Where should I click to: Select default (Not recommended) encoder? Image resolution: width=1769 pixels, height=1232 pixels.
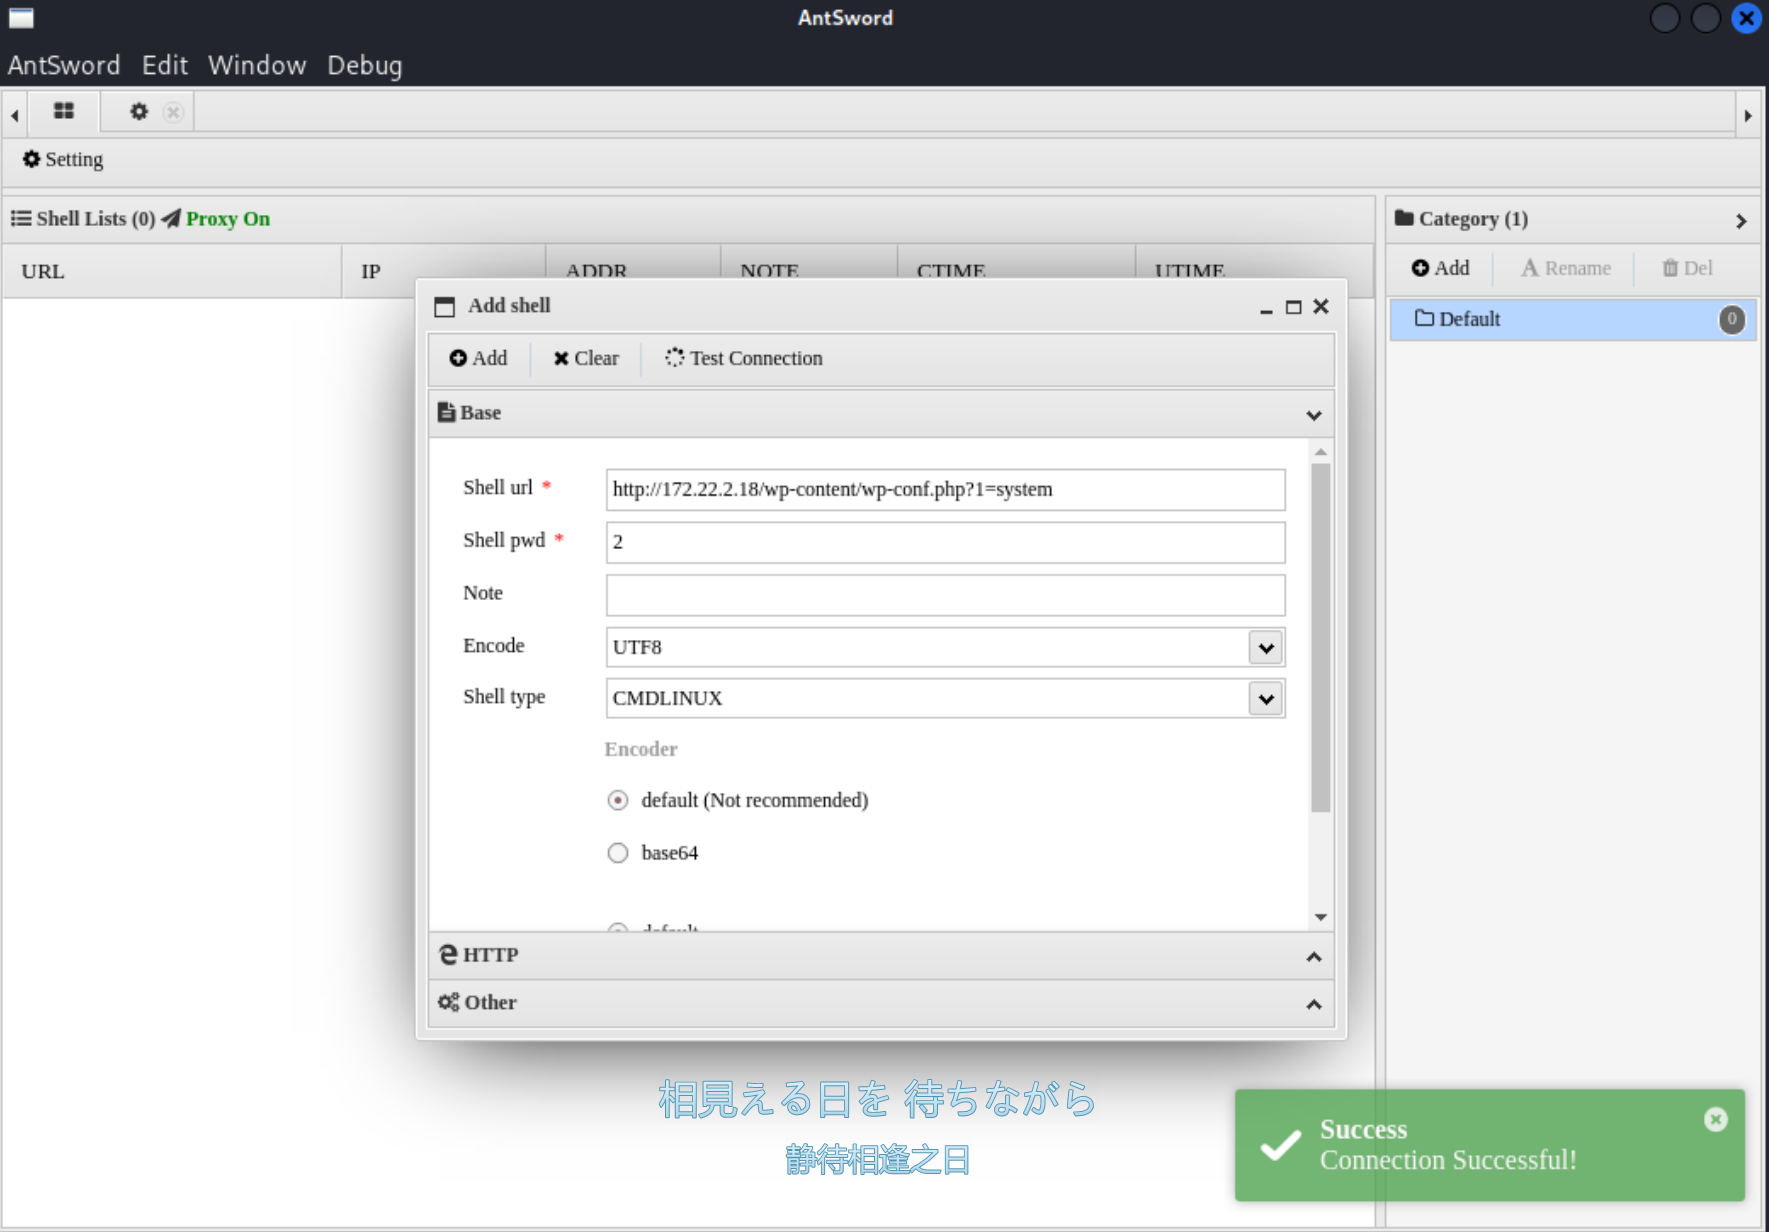pos(618,800)
